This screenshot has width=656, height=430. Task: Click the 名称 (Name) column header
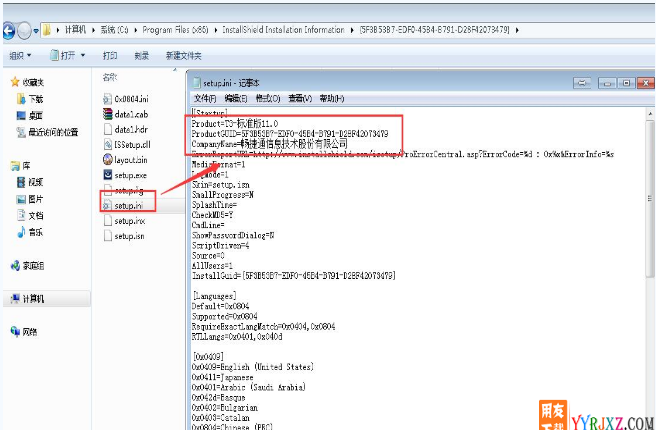point(111,76)
